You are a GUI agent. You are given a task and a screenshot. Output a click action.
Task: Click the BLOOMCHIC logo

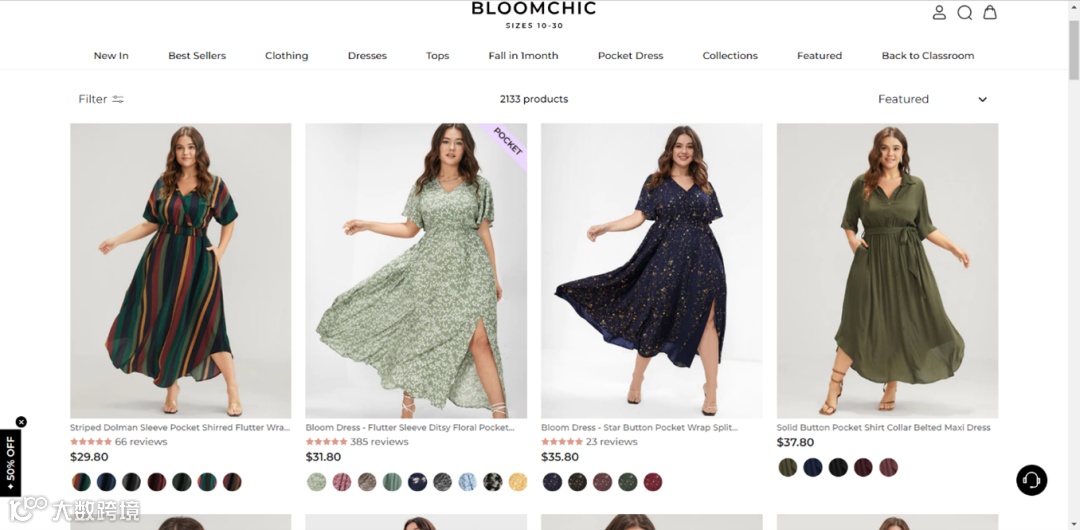533,9
